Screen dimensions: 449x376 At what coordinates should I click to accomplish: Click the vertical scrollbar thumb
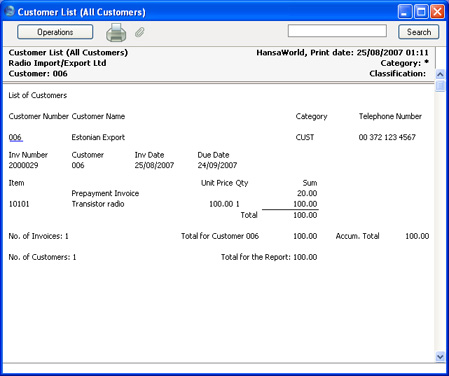point(440,85)
